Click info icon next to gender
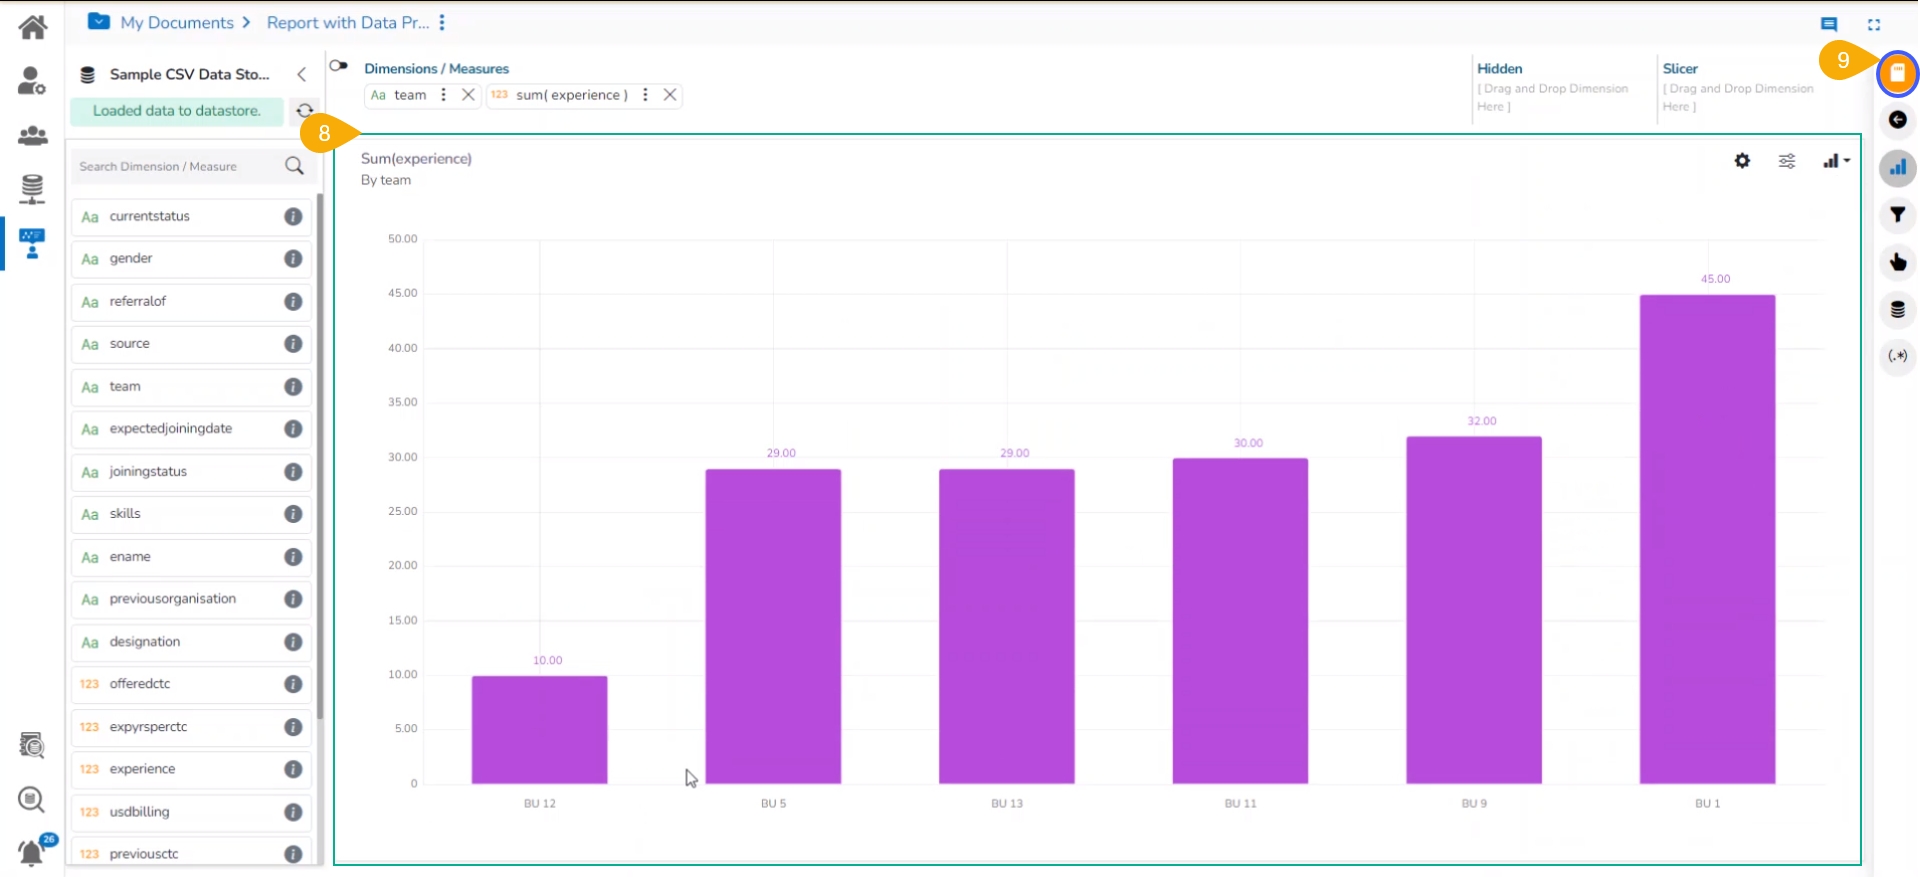 tap(293, 259)
